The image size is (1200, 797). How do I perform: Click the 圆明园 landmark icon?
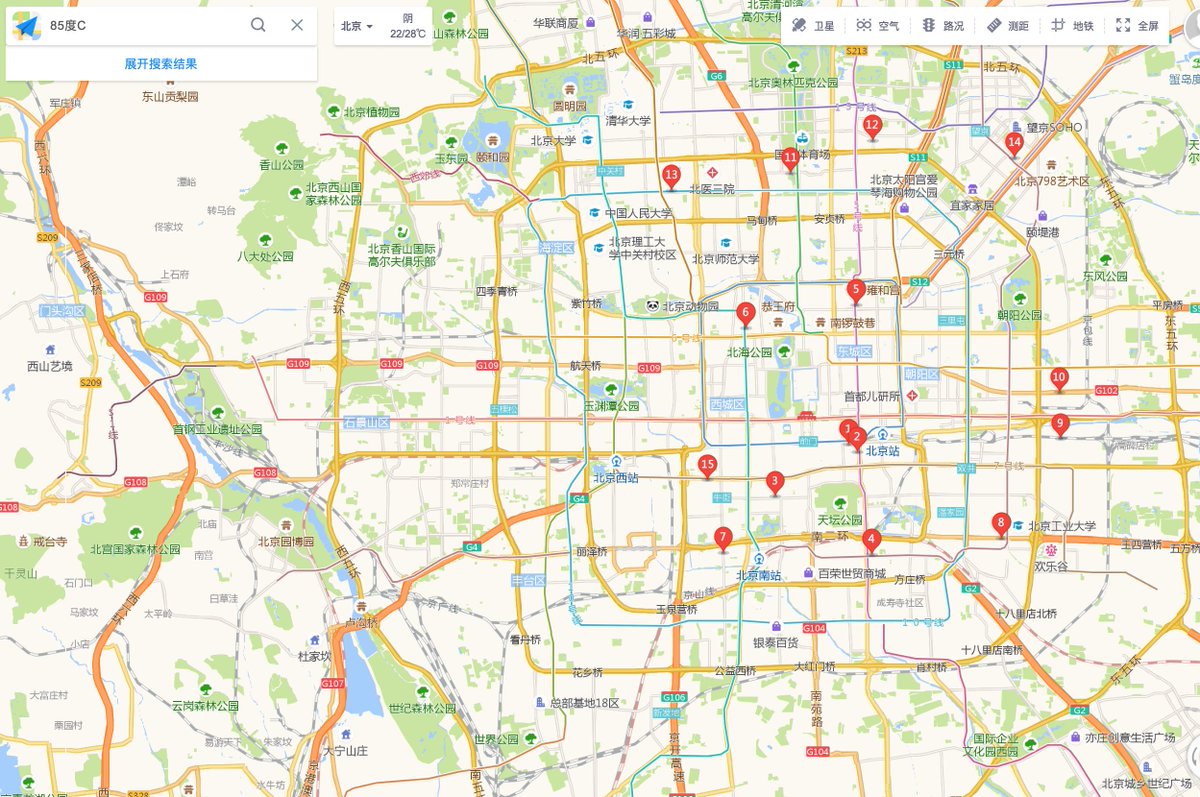(x=570, y=89)
